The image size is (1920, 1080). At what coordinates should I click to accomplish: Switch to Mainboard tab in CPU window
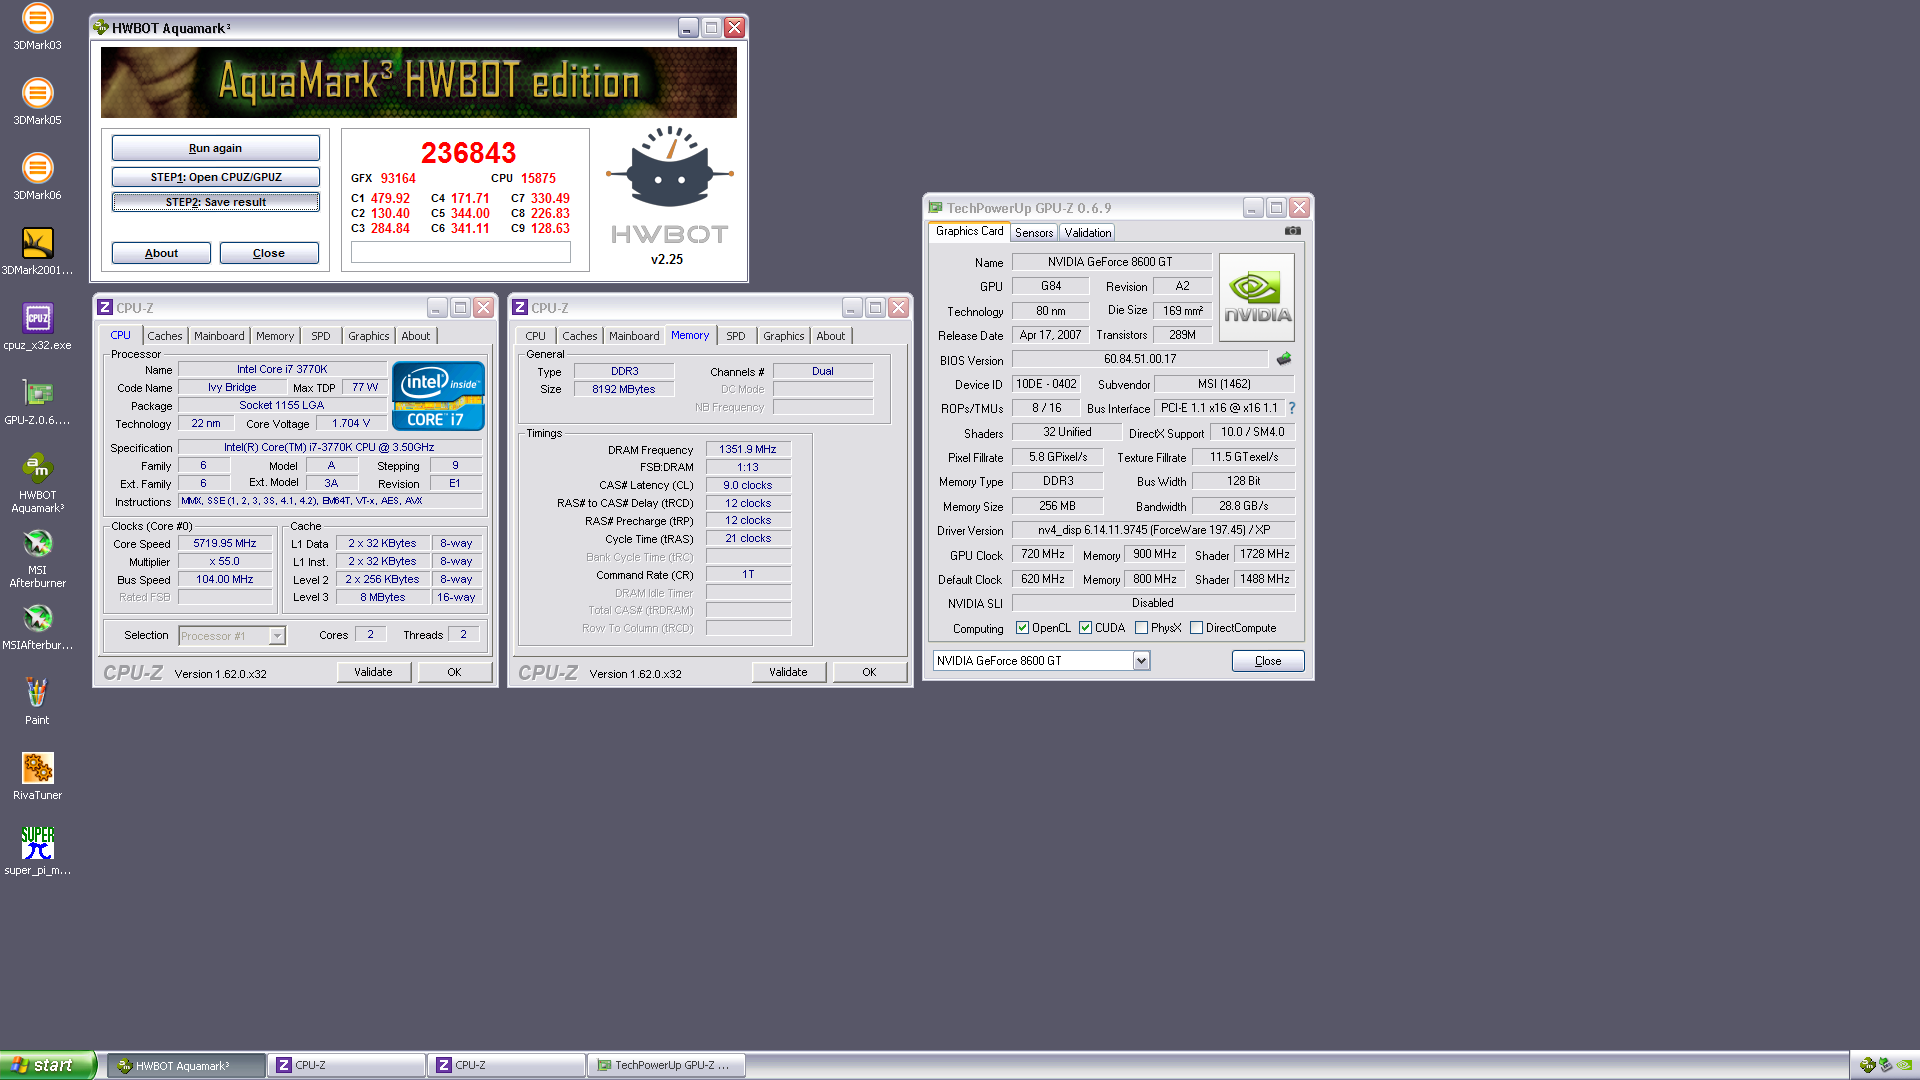click(x=219, y=336)
